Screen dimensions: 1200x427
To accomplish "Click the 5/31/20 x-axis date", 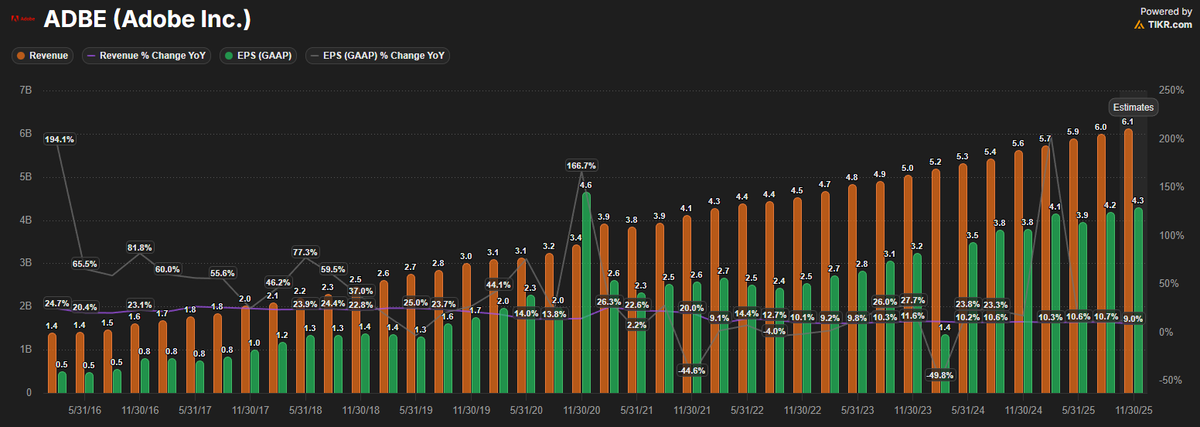I will click(x=525, y=409).
